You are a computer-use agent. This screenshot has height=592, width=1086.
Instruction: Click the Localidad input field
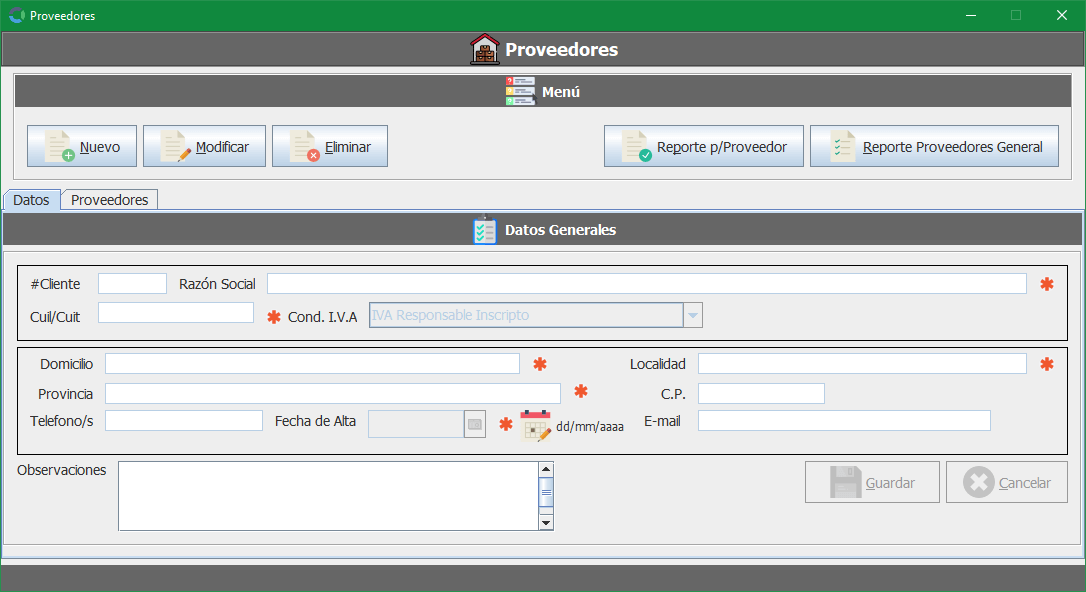click(861, 364)
